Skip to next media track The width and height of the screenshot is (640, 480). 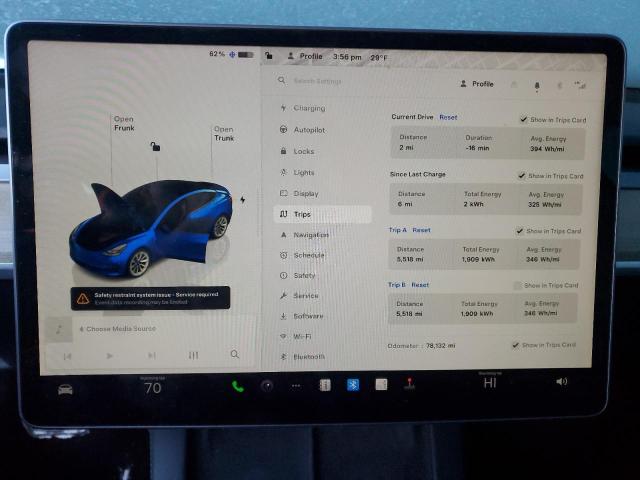click(152, 356)
